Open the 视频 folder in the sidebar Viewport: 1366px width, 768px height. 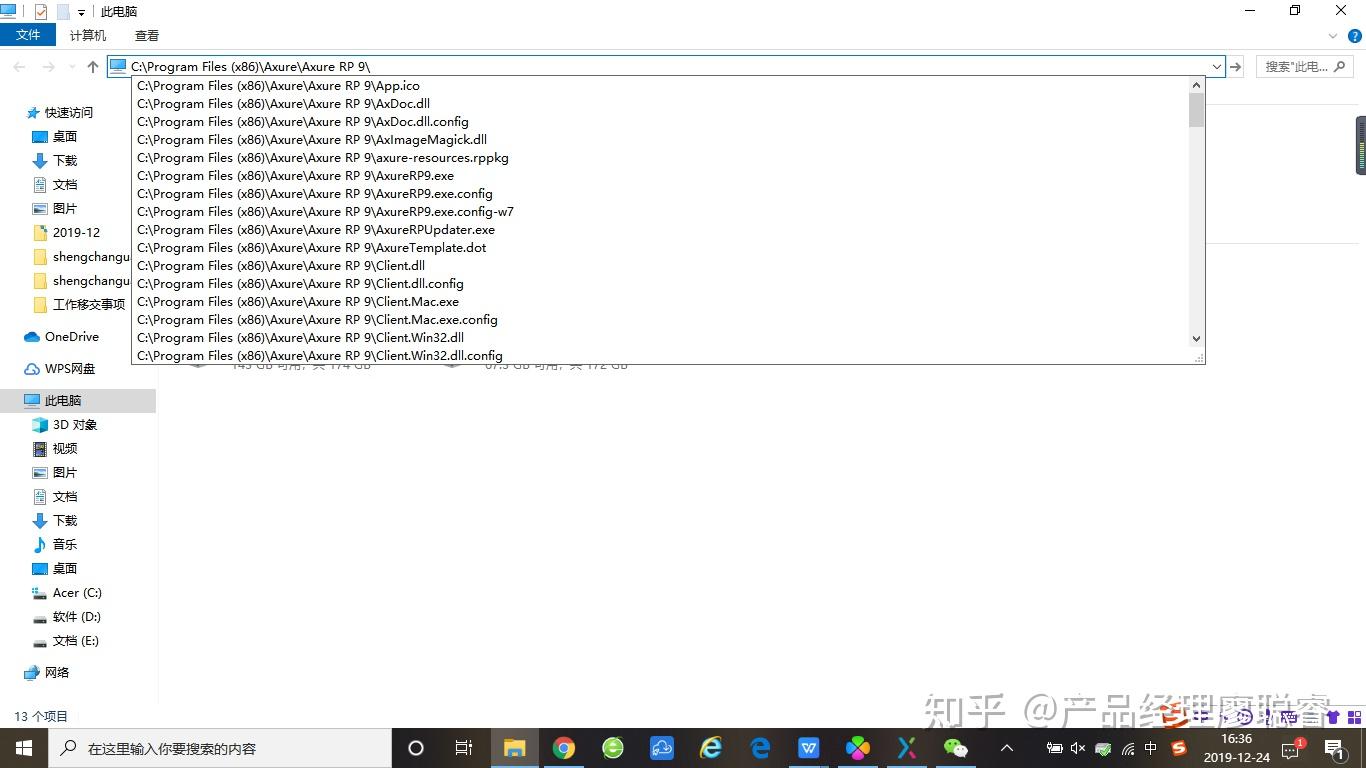click(65, 449)
